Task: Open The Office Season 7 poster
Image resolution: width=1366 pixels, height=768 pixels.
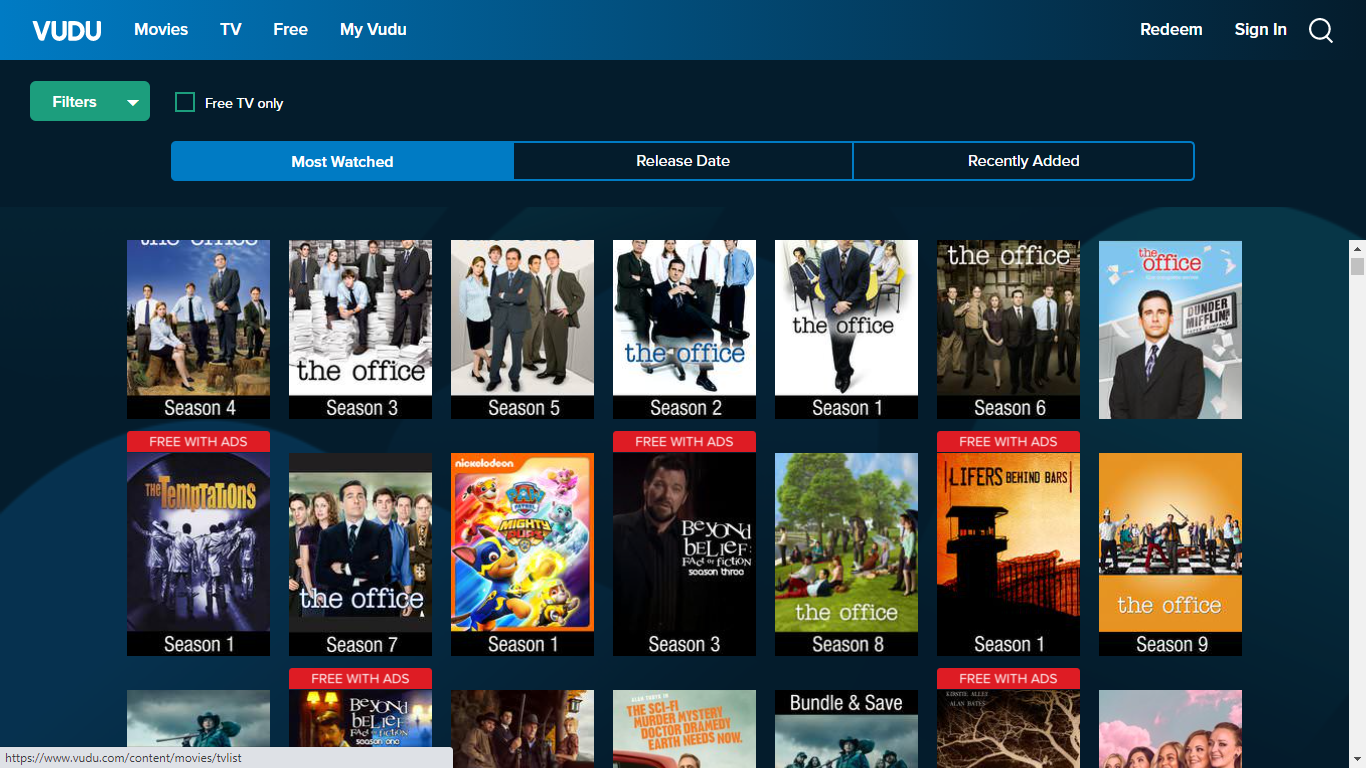Action: pyautogui.click(x=360, y=554)
